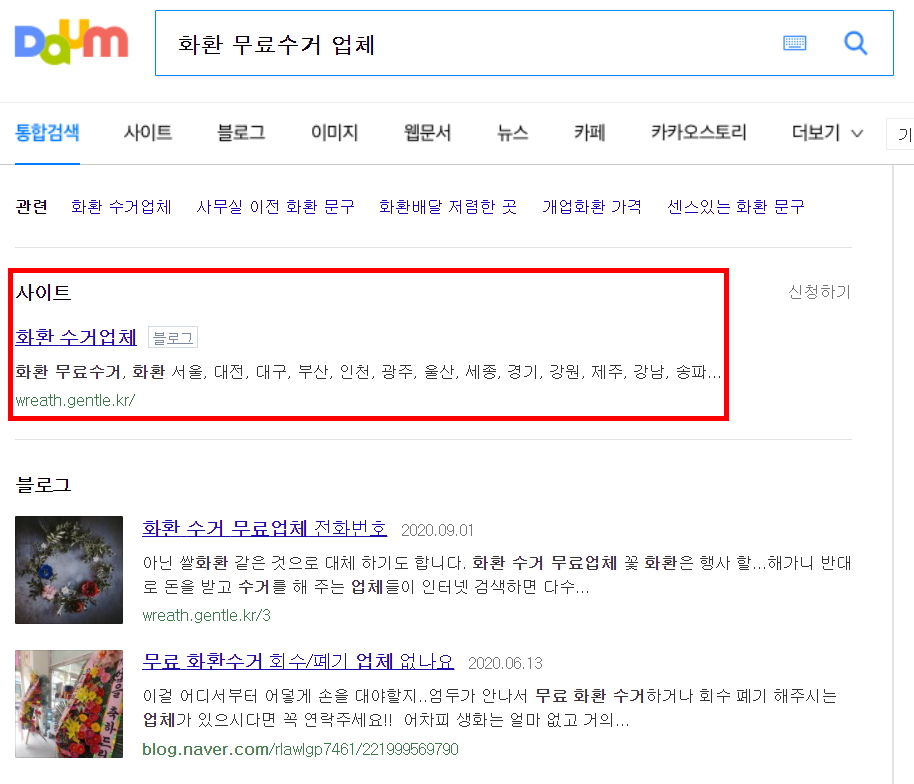Open the wreath.gentle.kr/ URL under the site result
914x784 pixels.
click(x=75, y=400)
